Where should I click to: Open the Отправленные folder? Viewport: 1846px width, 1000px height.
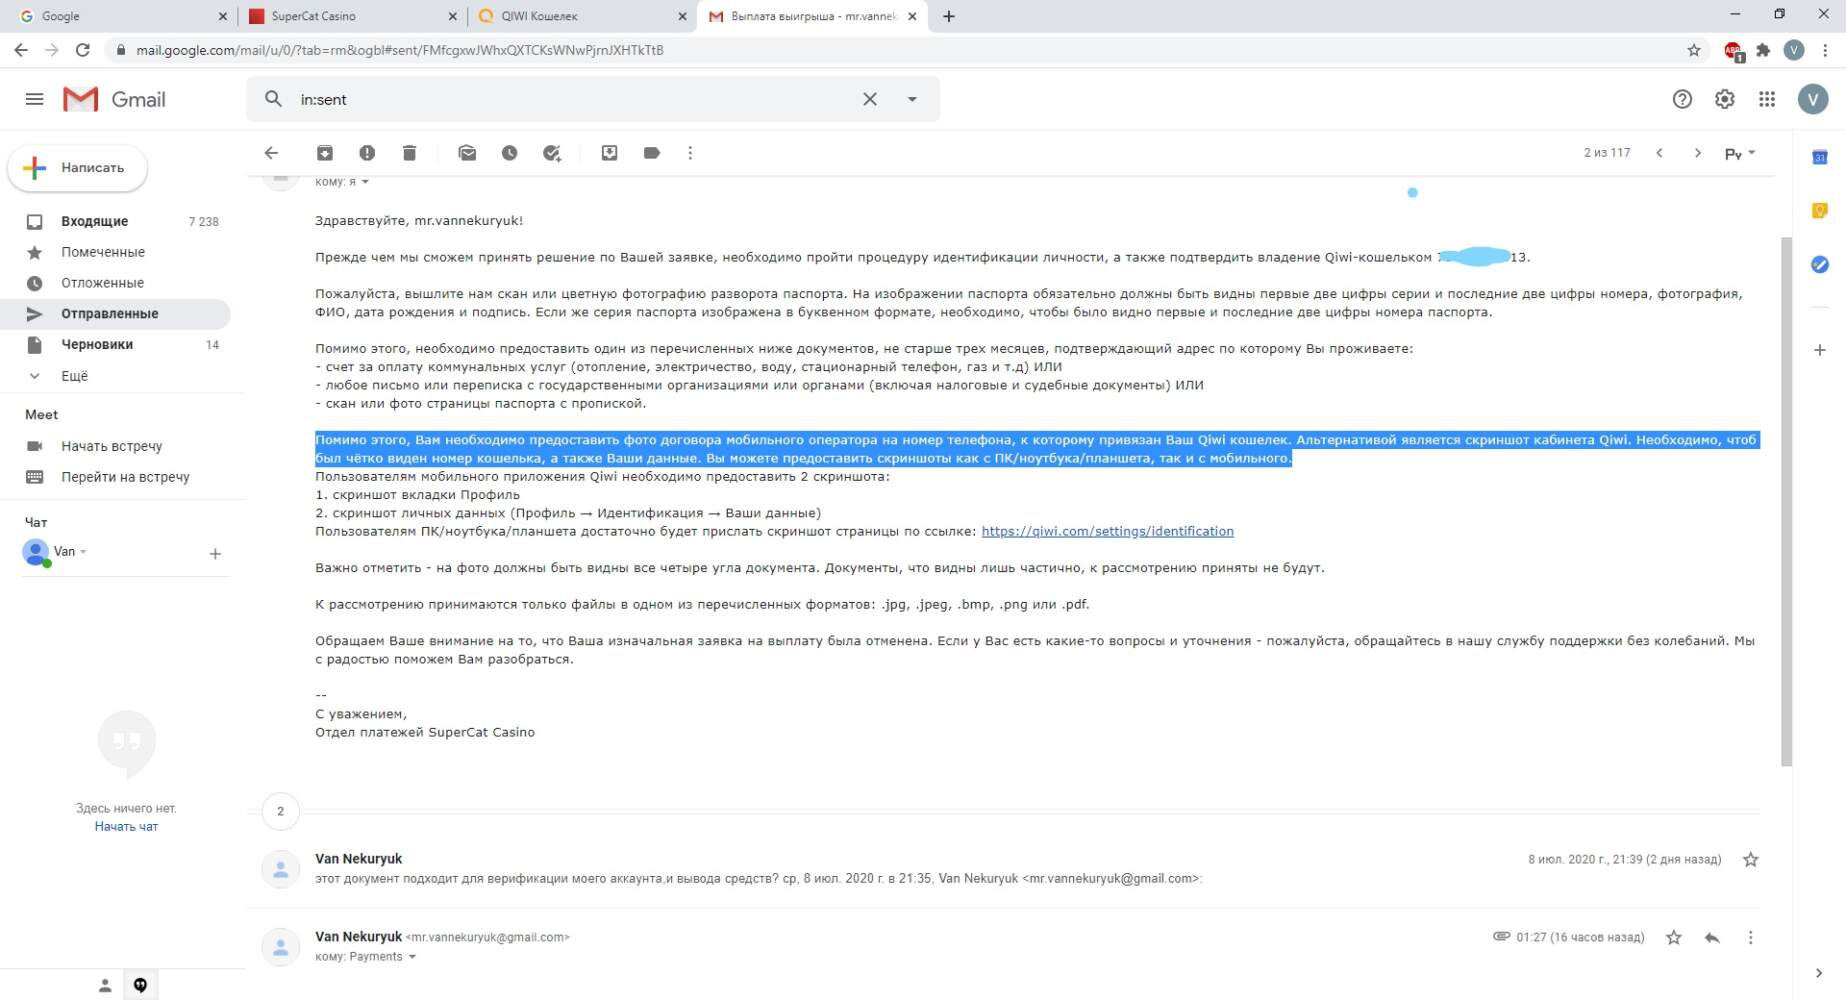point(115,314)
